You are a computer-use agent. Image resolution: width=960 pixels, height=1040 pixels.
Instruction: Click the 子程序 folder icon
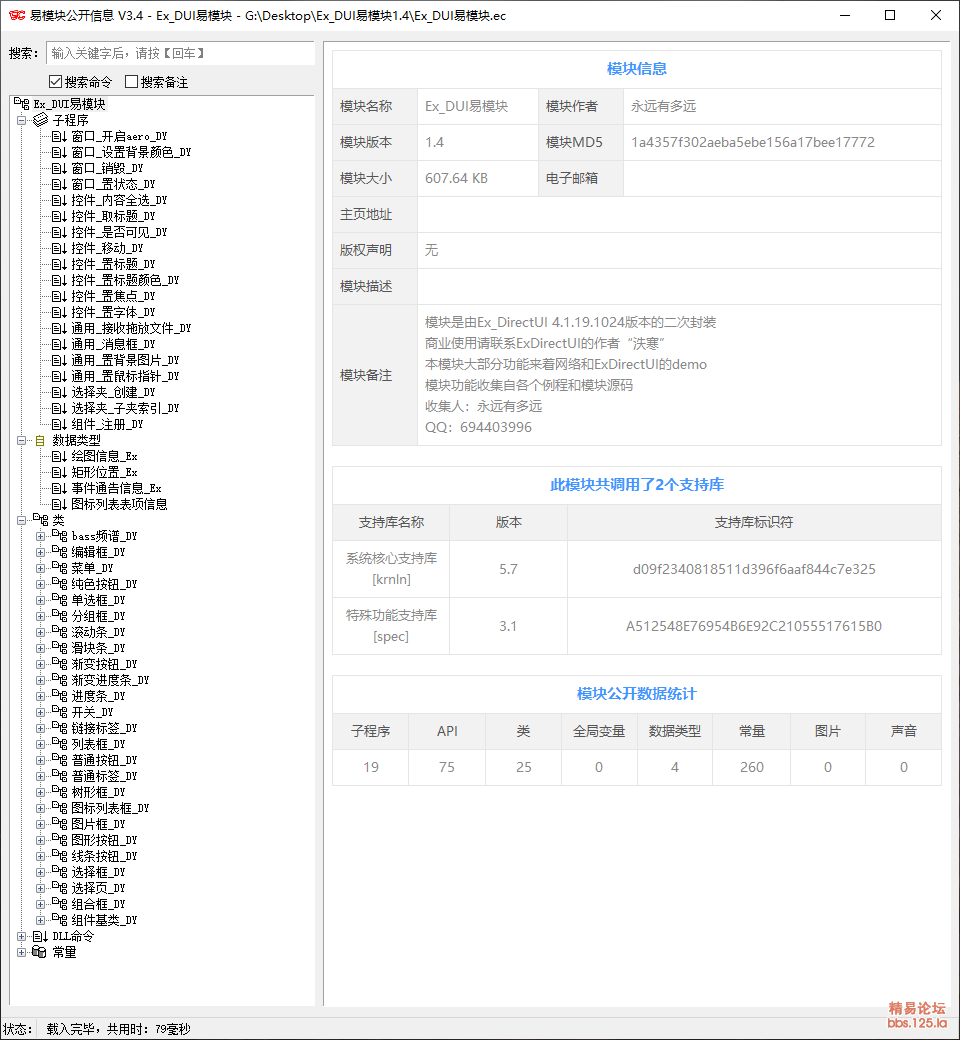(x=40, y=120)
